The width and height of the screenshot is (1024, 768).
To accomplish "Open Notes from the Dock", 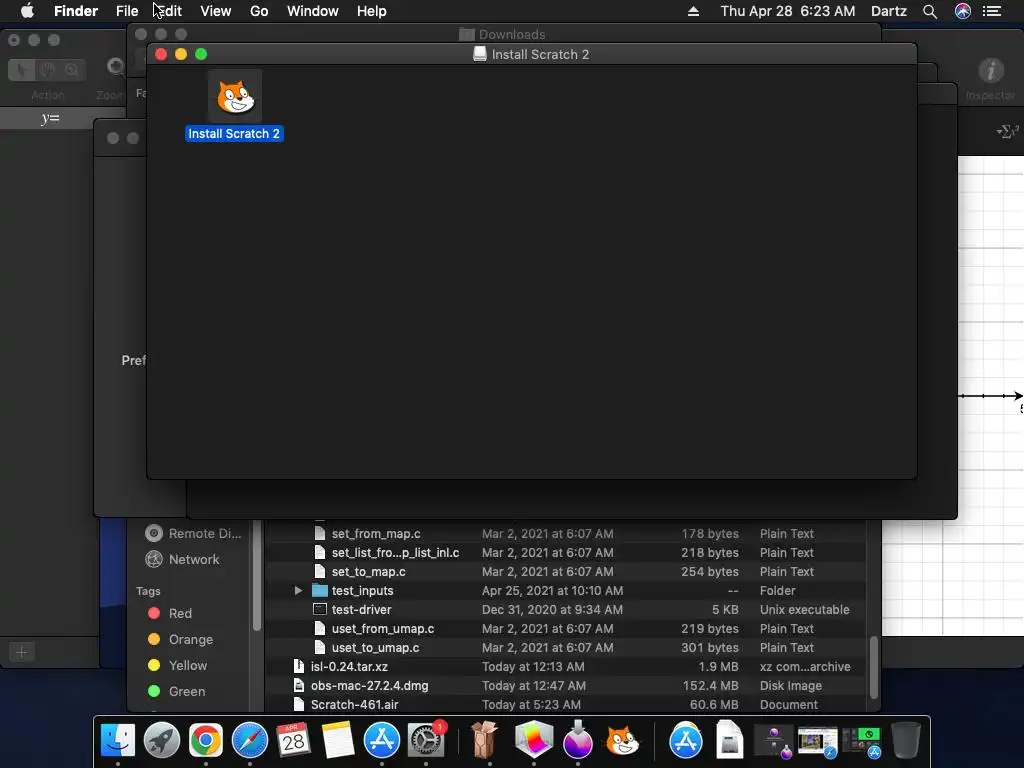I will [338, 741].
